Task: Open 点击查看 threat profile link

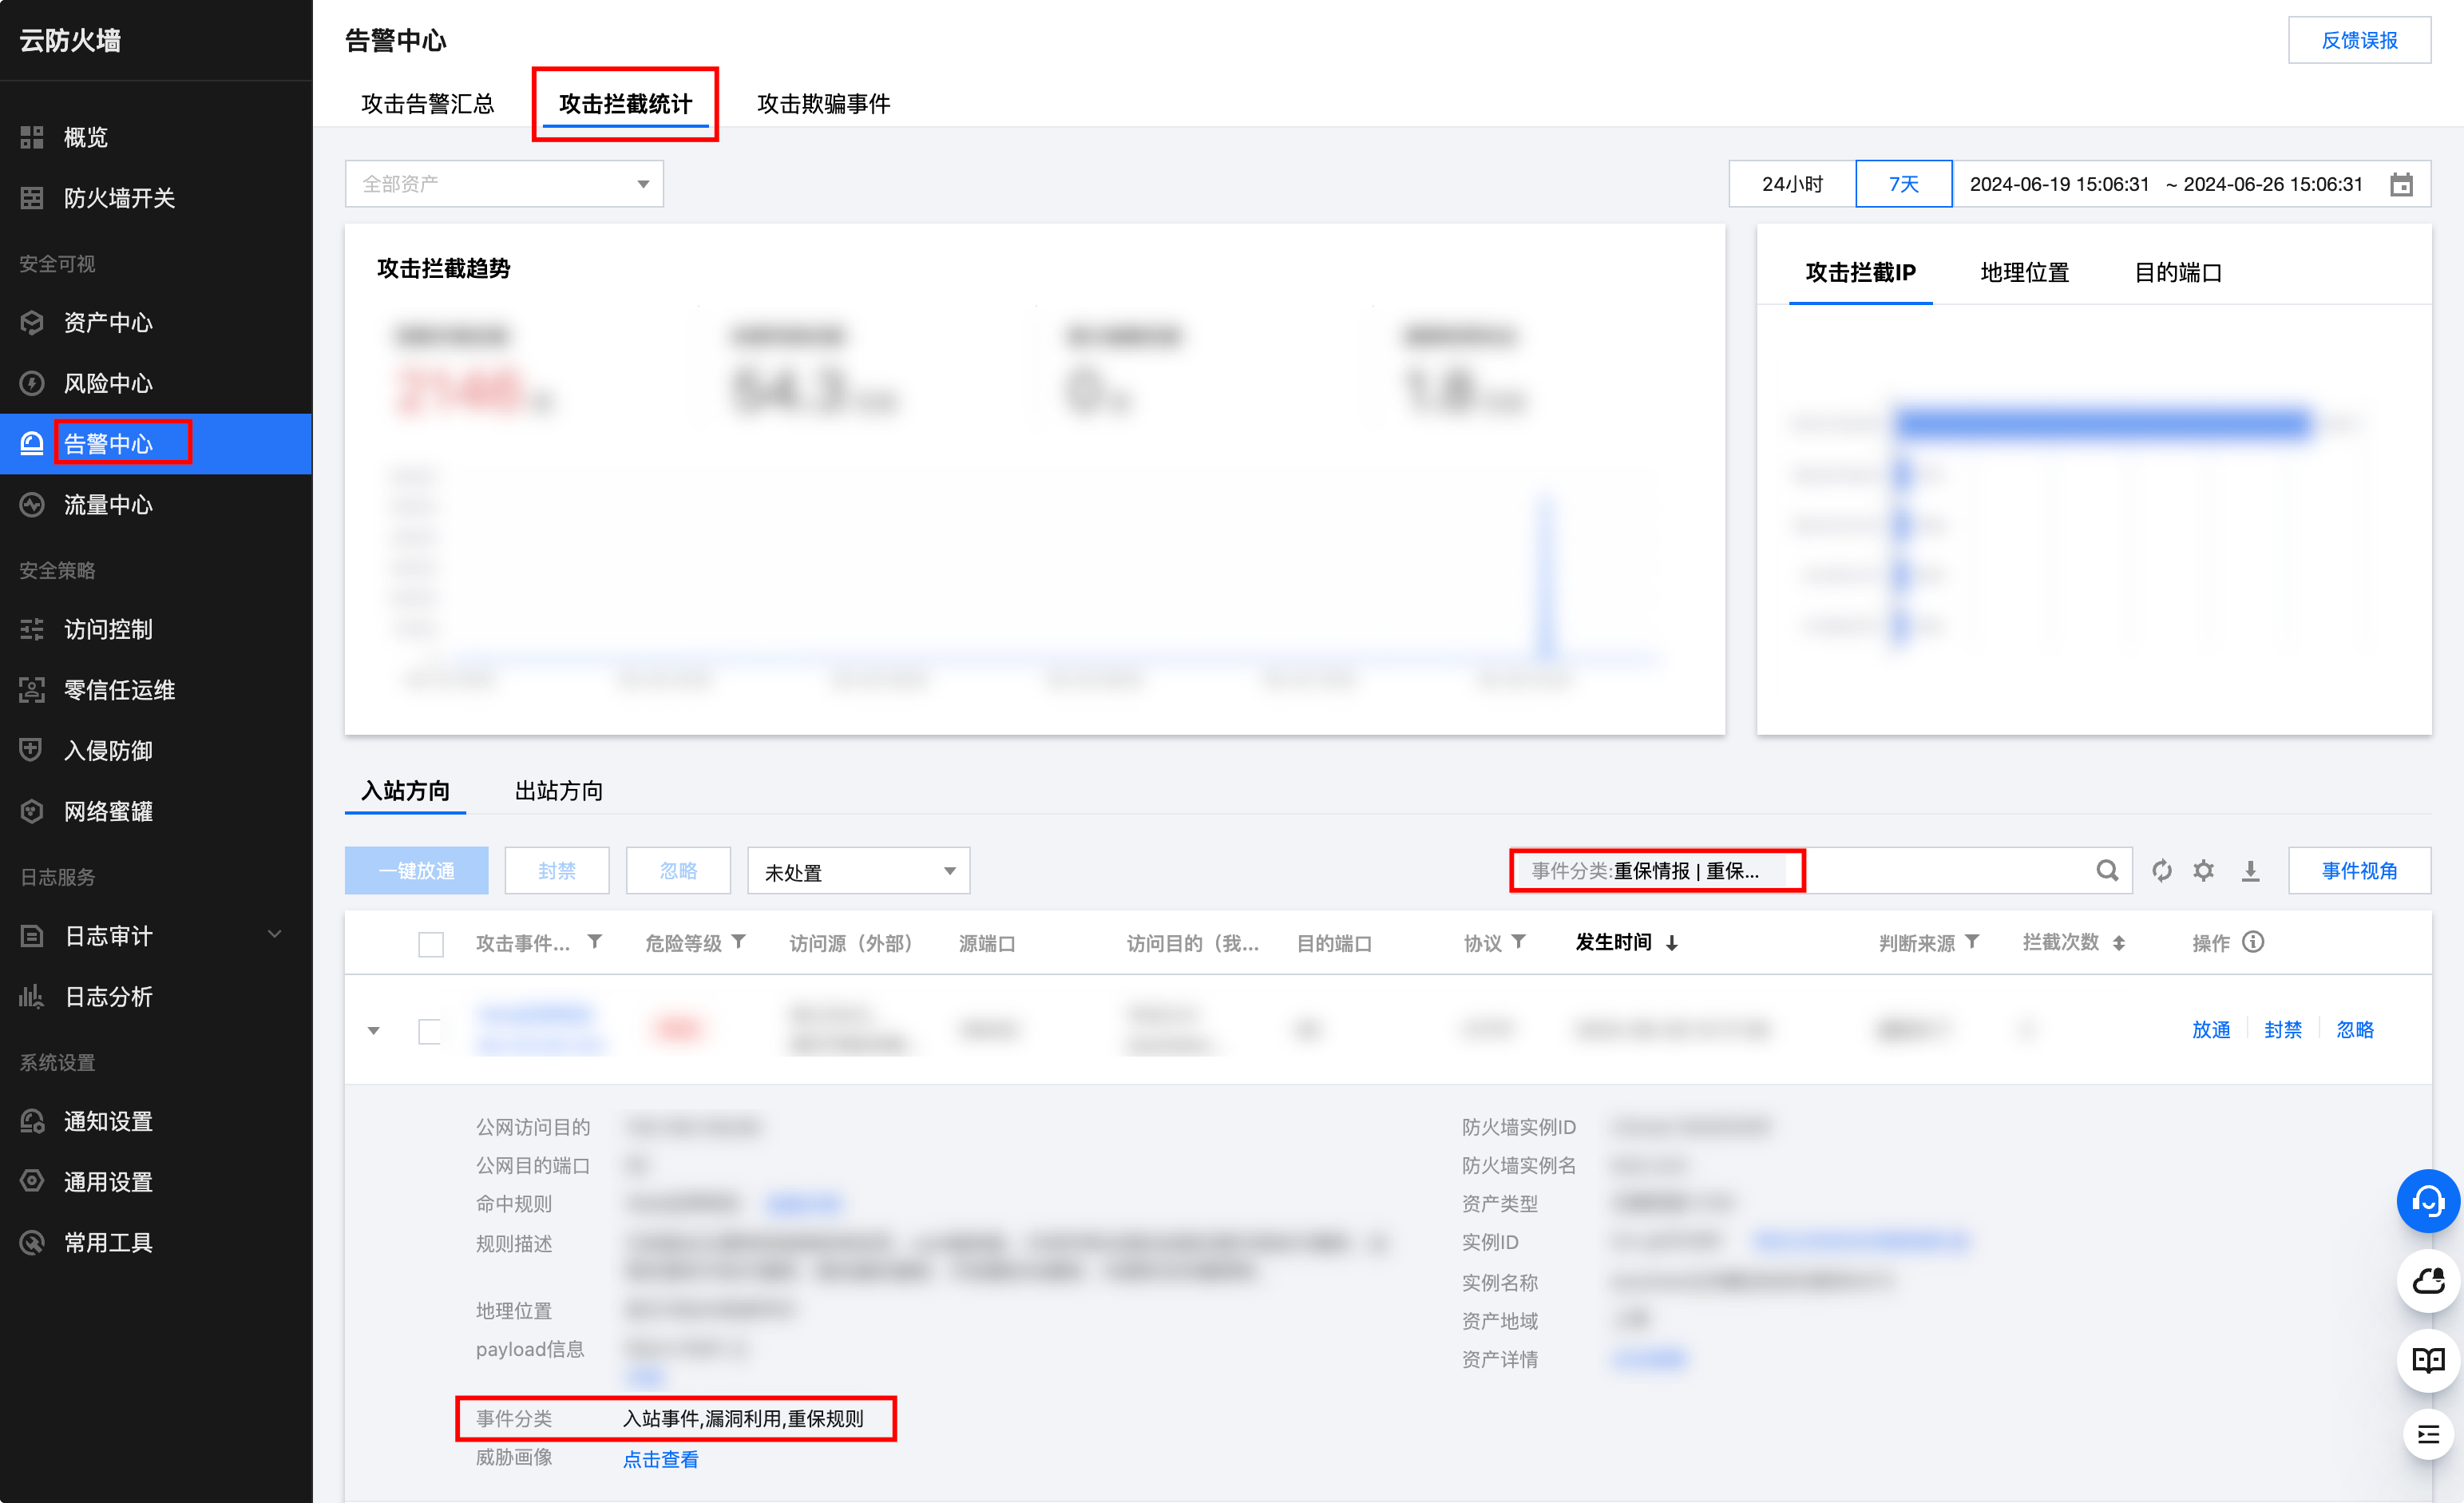Action: tap(660, 1459)
